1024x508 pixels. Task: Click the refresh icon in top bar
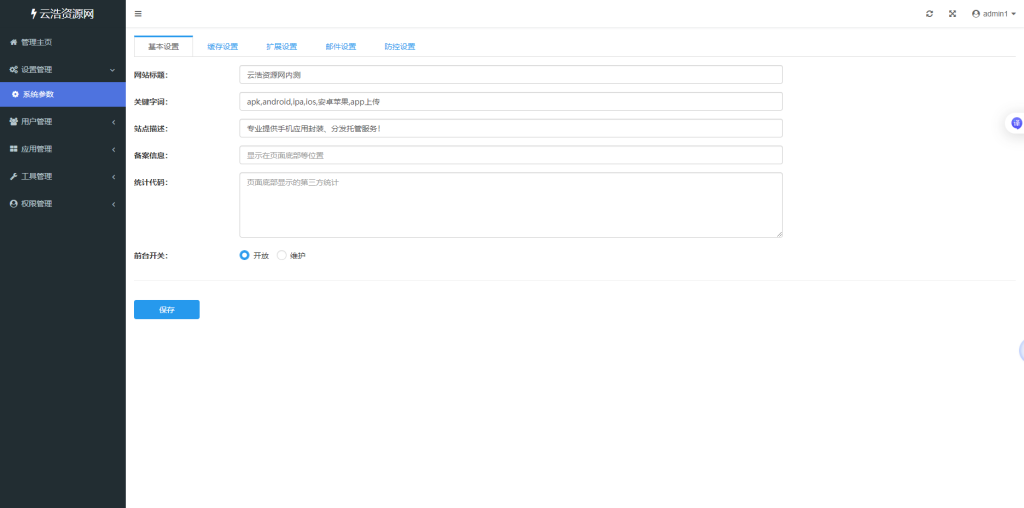tap(929, 14)
